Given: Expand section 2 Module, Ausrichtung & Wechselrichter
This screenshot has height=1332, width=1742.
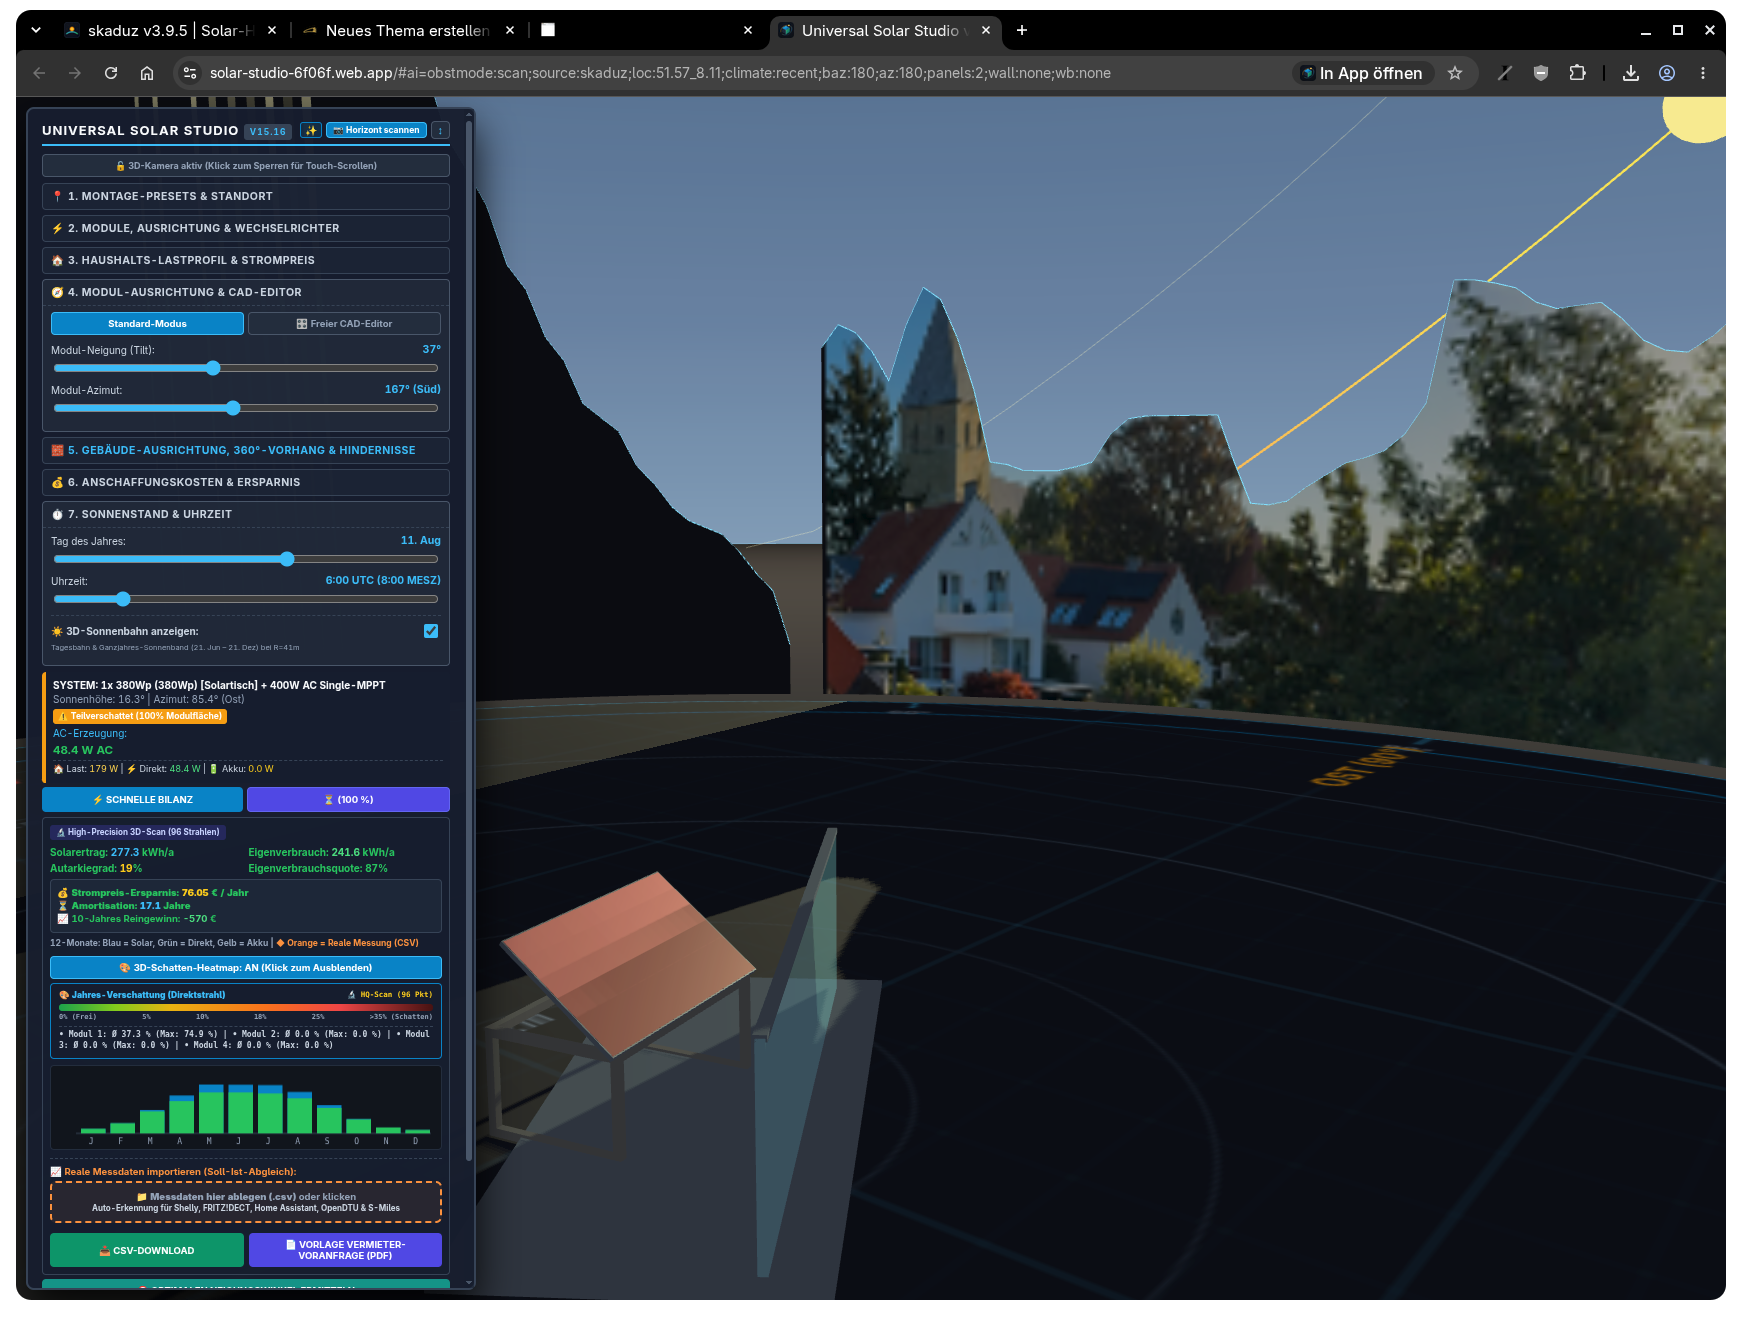Looking at the screenshot, I should 246,228.
